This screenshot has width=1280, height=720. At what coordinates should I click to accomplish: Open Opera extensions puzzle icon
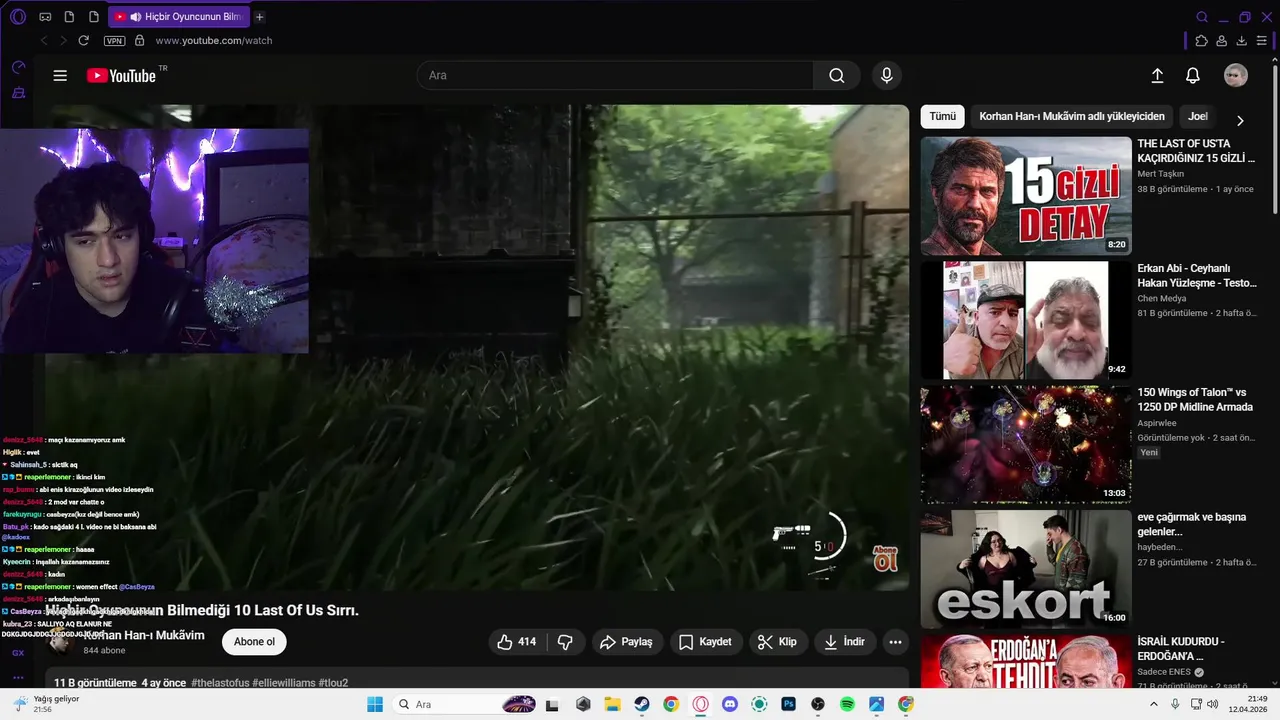(1202, 41)
